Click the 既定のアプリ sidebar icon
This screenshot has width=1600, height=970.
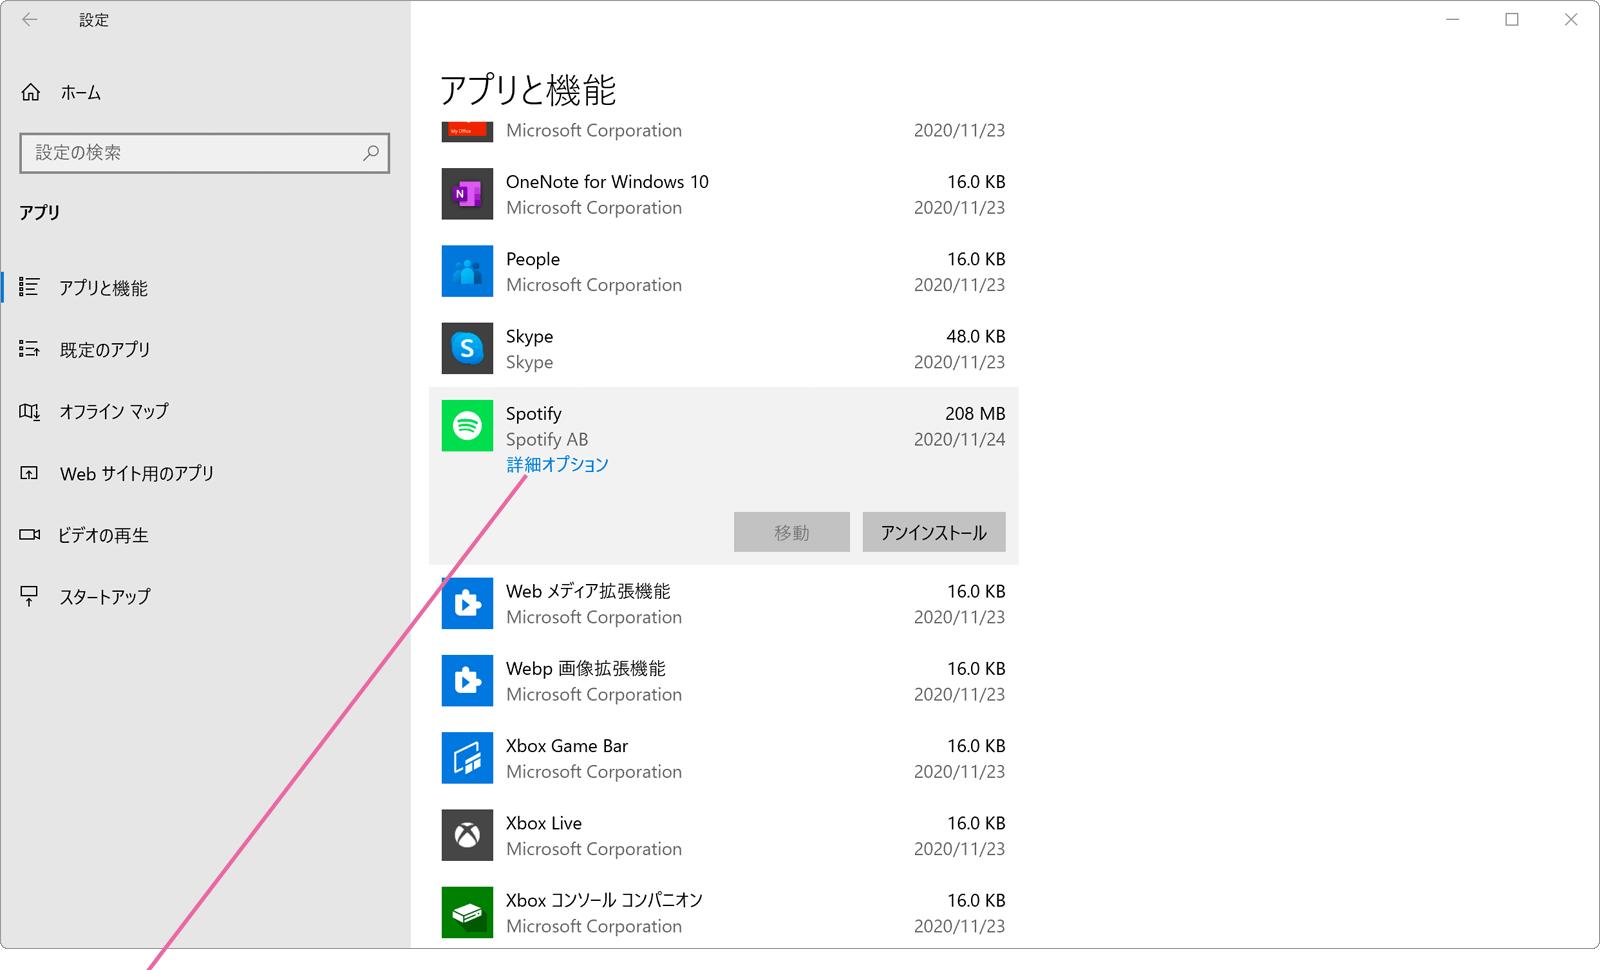[x=29, y=349]
